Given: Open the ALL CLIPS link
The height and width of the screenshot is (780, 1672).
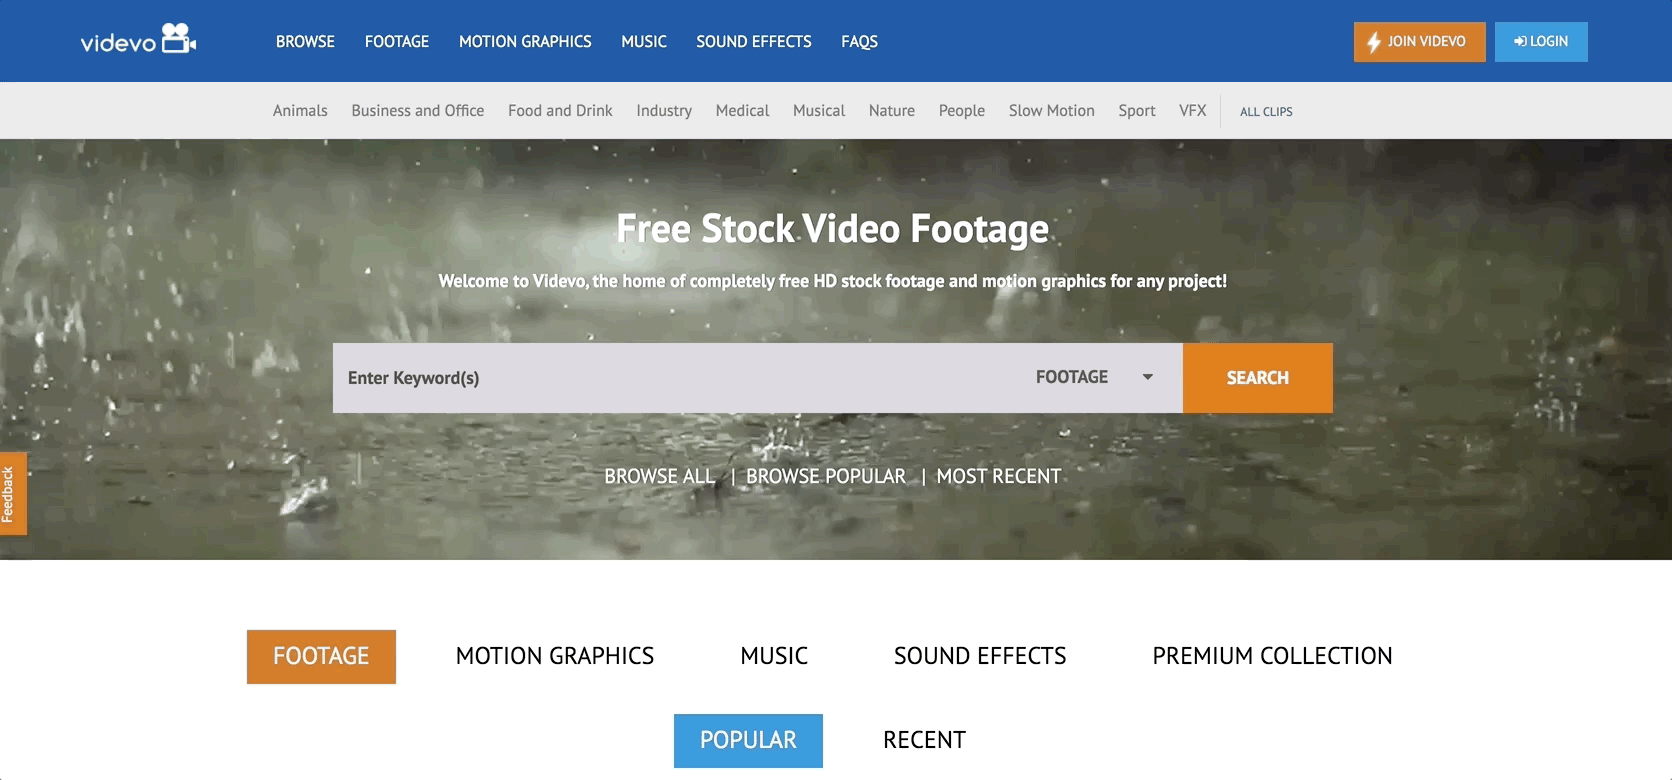Looking at the screenshot, I should point(1266,111).
